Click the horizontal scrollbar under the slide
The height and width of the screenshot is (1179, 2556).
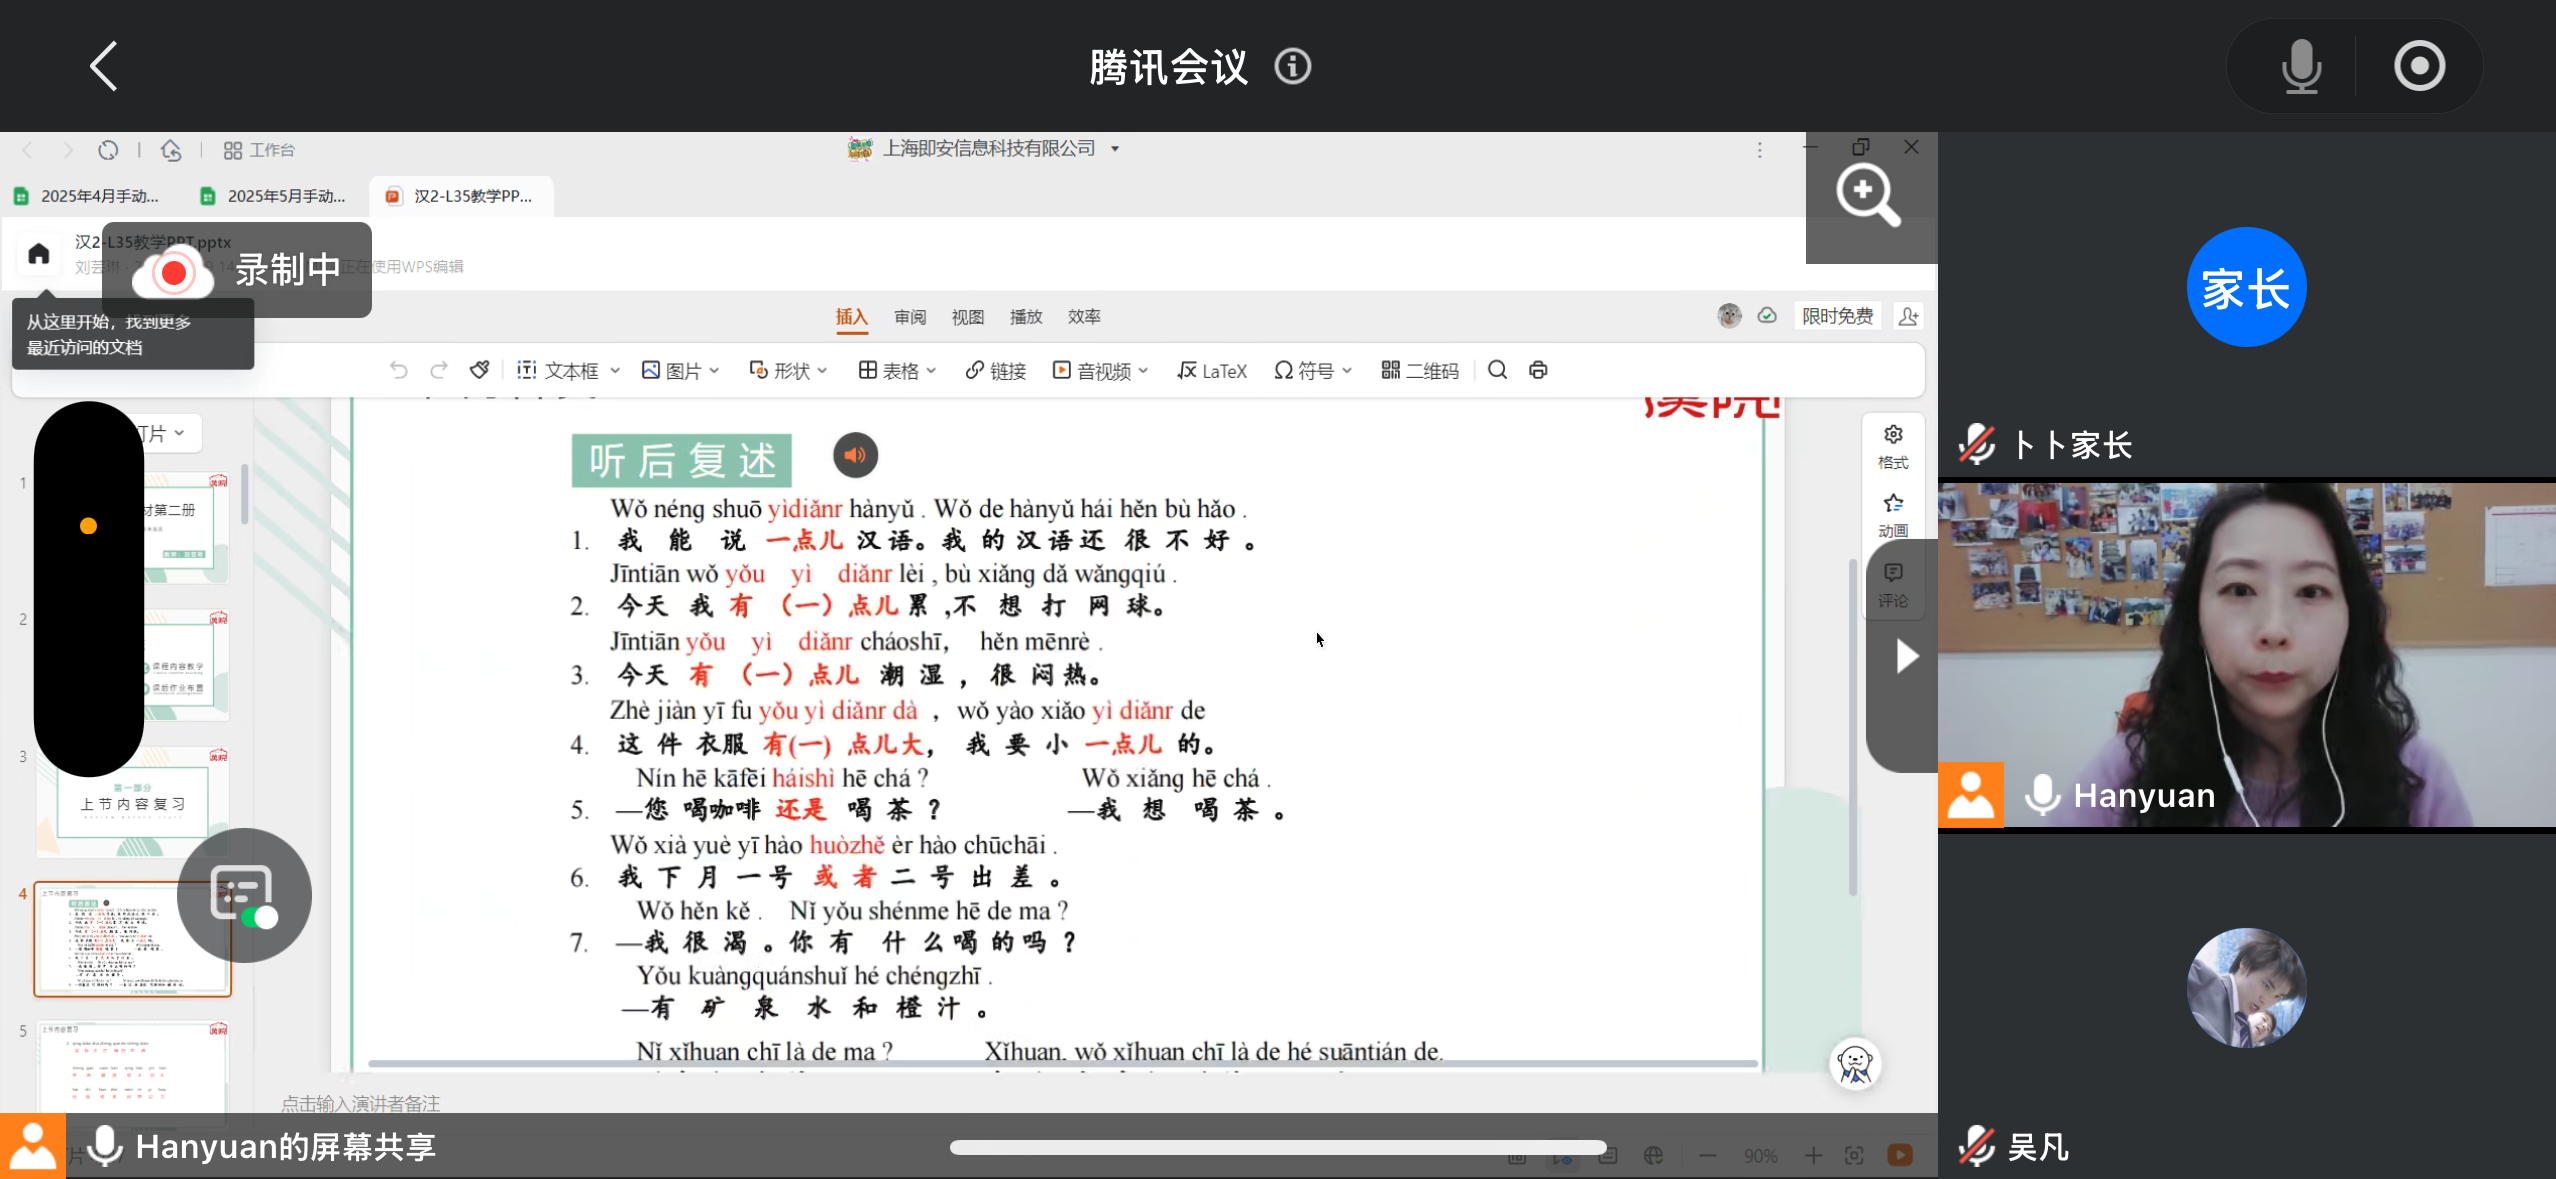click(1062, 1064)
